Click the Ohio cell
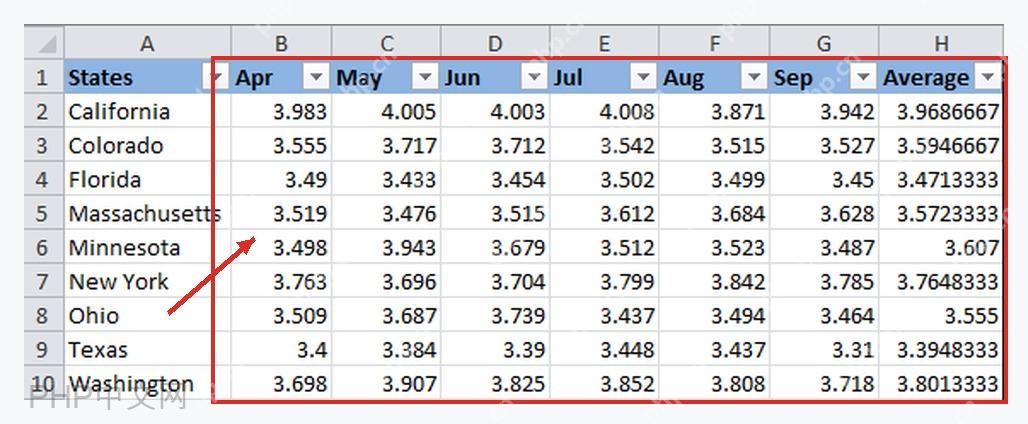 point(148,315)
